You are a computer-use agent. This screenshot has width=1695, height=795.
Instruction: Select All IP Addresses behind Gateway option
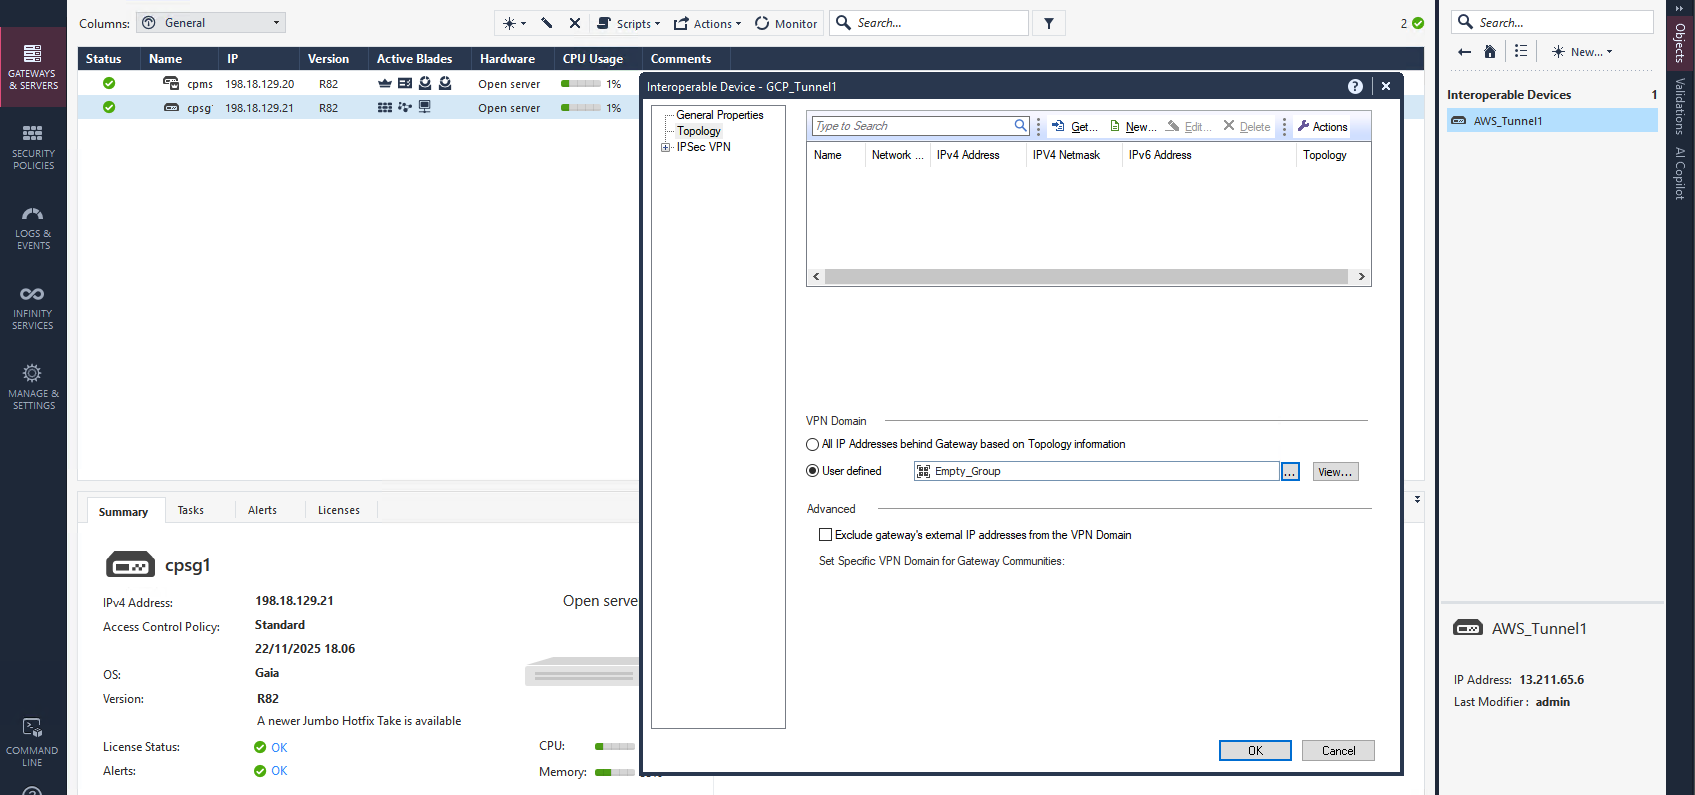tap(813, 444)
